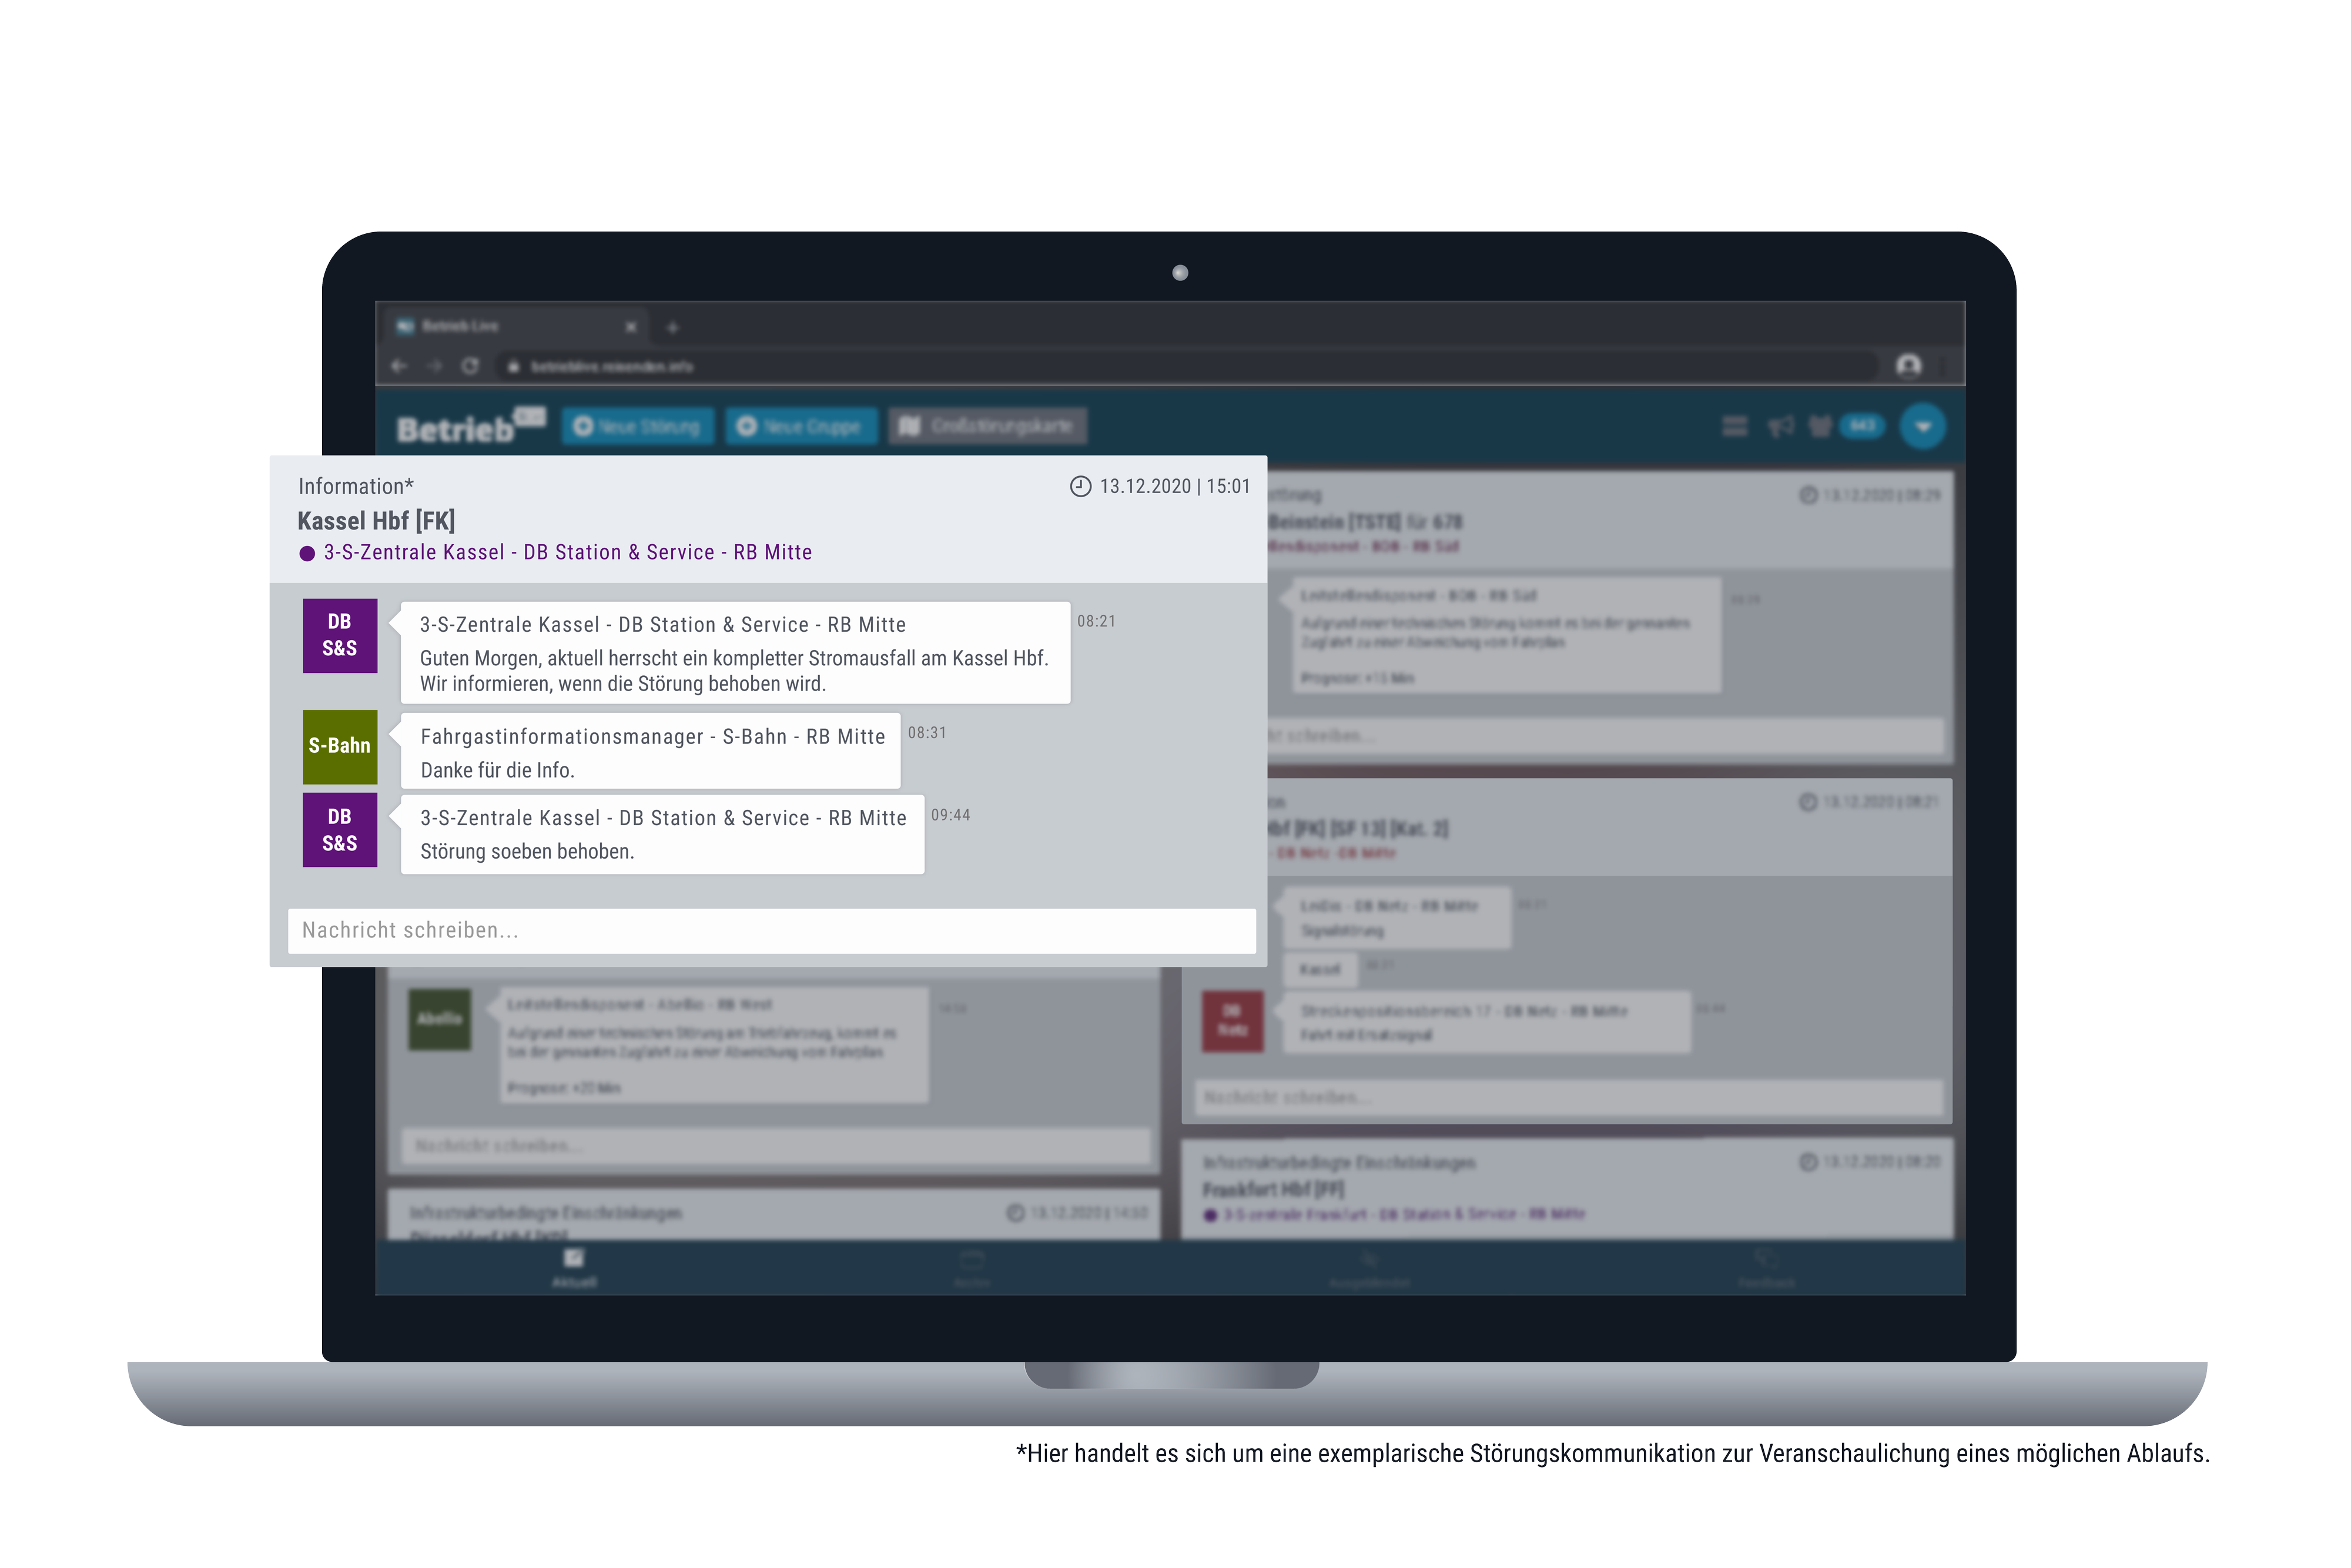Click the browser forward arrow

point(434,366)
